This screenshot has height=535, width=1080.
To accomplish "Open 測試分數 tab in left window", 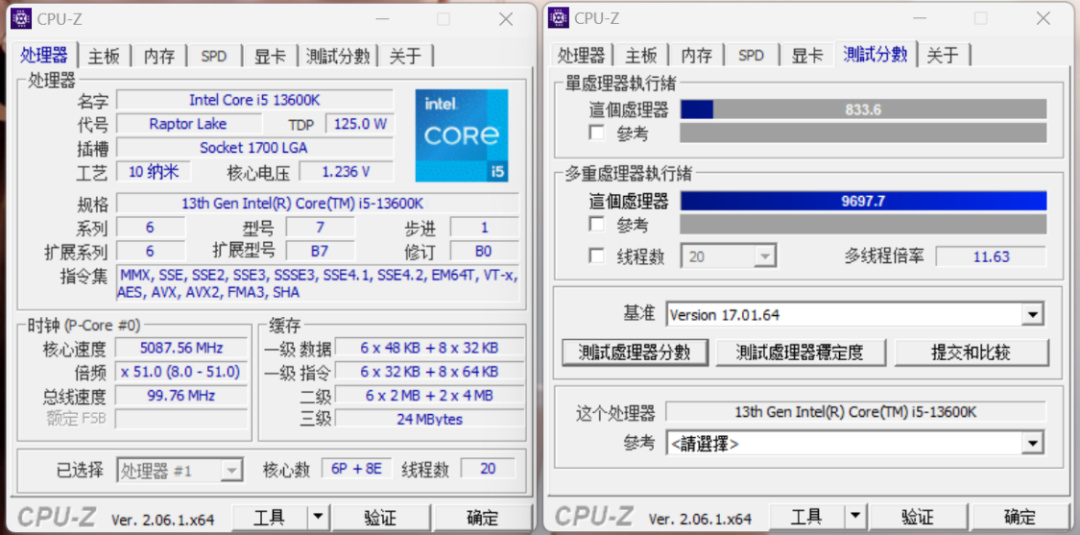I will pyautogui.click(x=338, y=56).
